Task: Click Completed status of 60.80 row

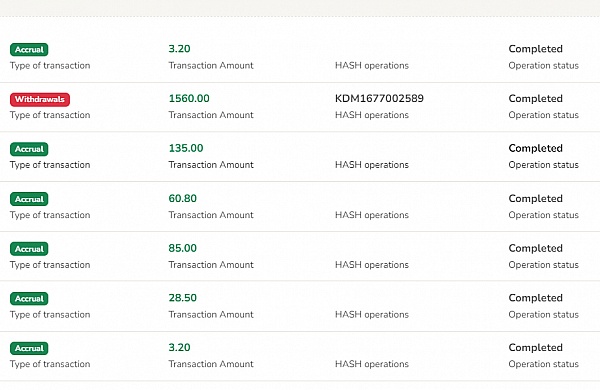Action: (x=535, y=199)
